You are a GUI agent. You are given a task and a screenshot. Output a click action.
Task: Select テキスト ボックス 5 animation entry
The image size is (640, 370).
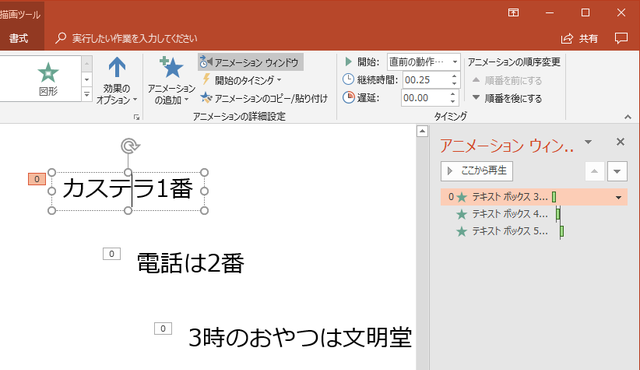[534, 231]
